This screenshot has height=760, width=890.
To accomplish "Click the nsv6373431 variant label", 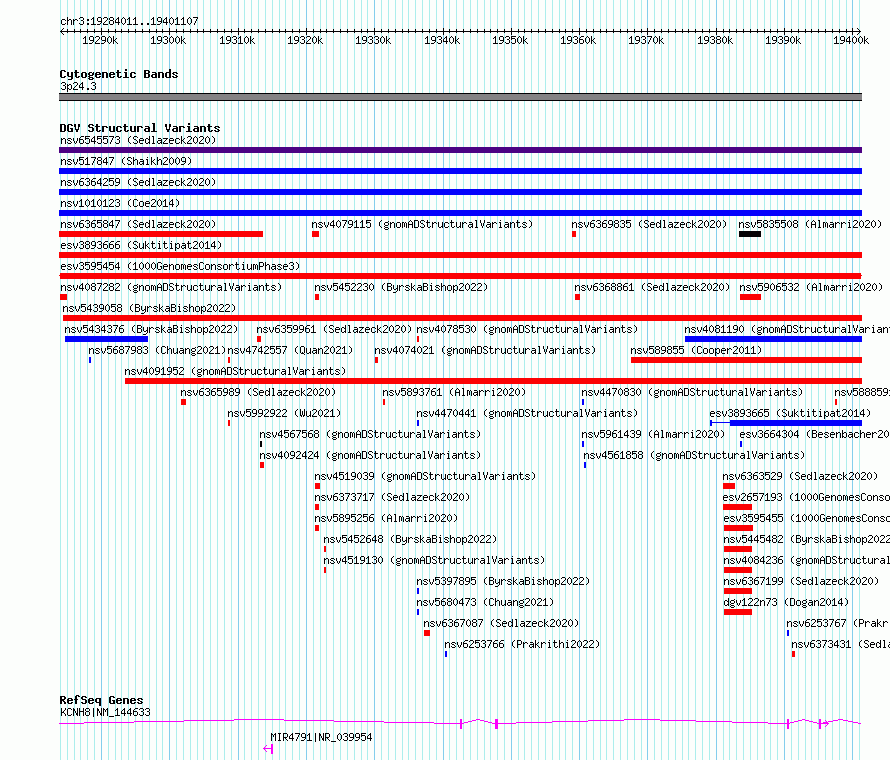I will point(840,644).
